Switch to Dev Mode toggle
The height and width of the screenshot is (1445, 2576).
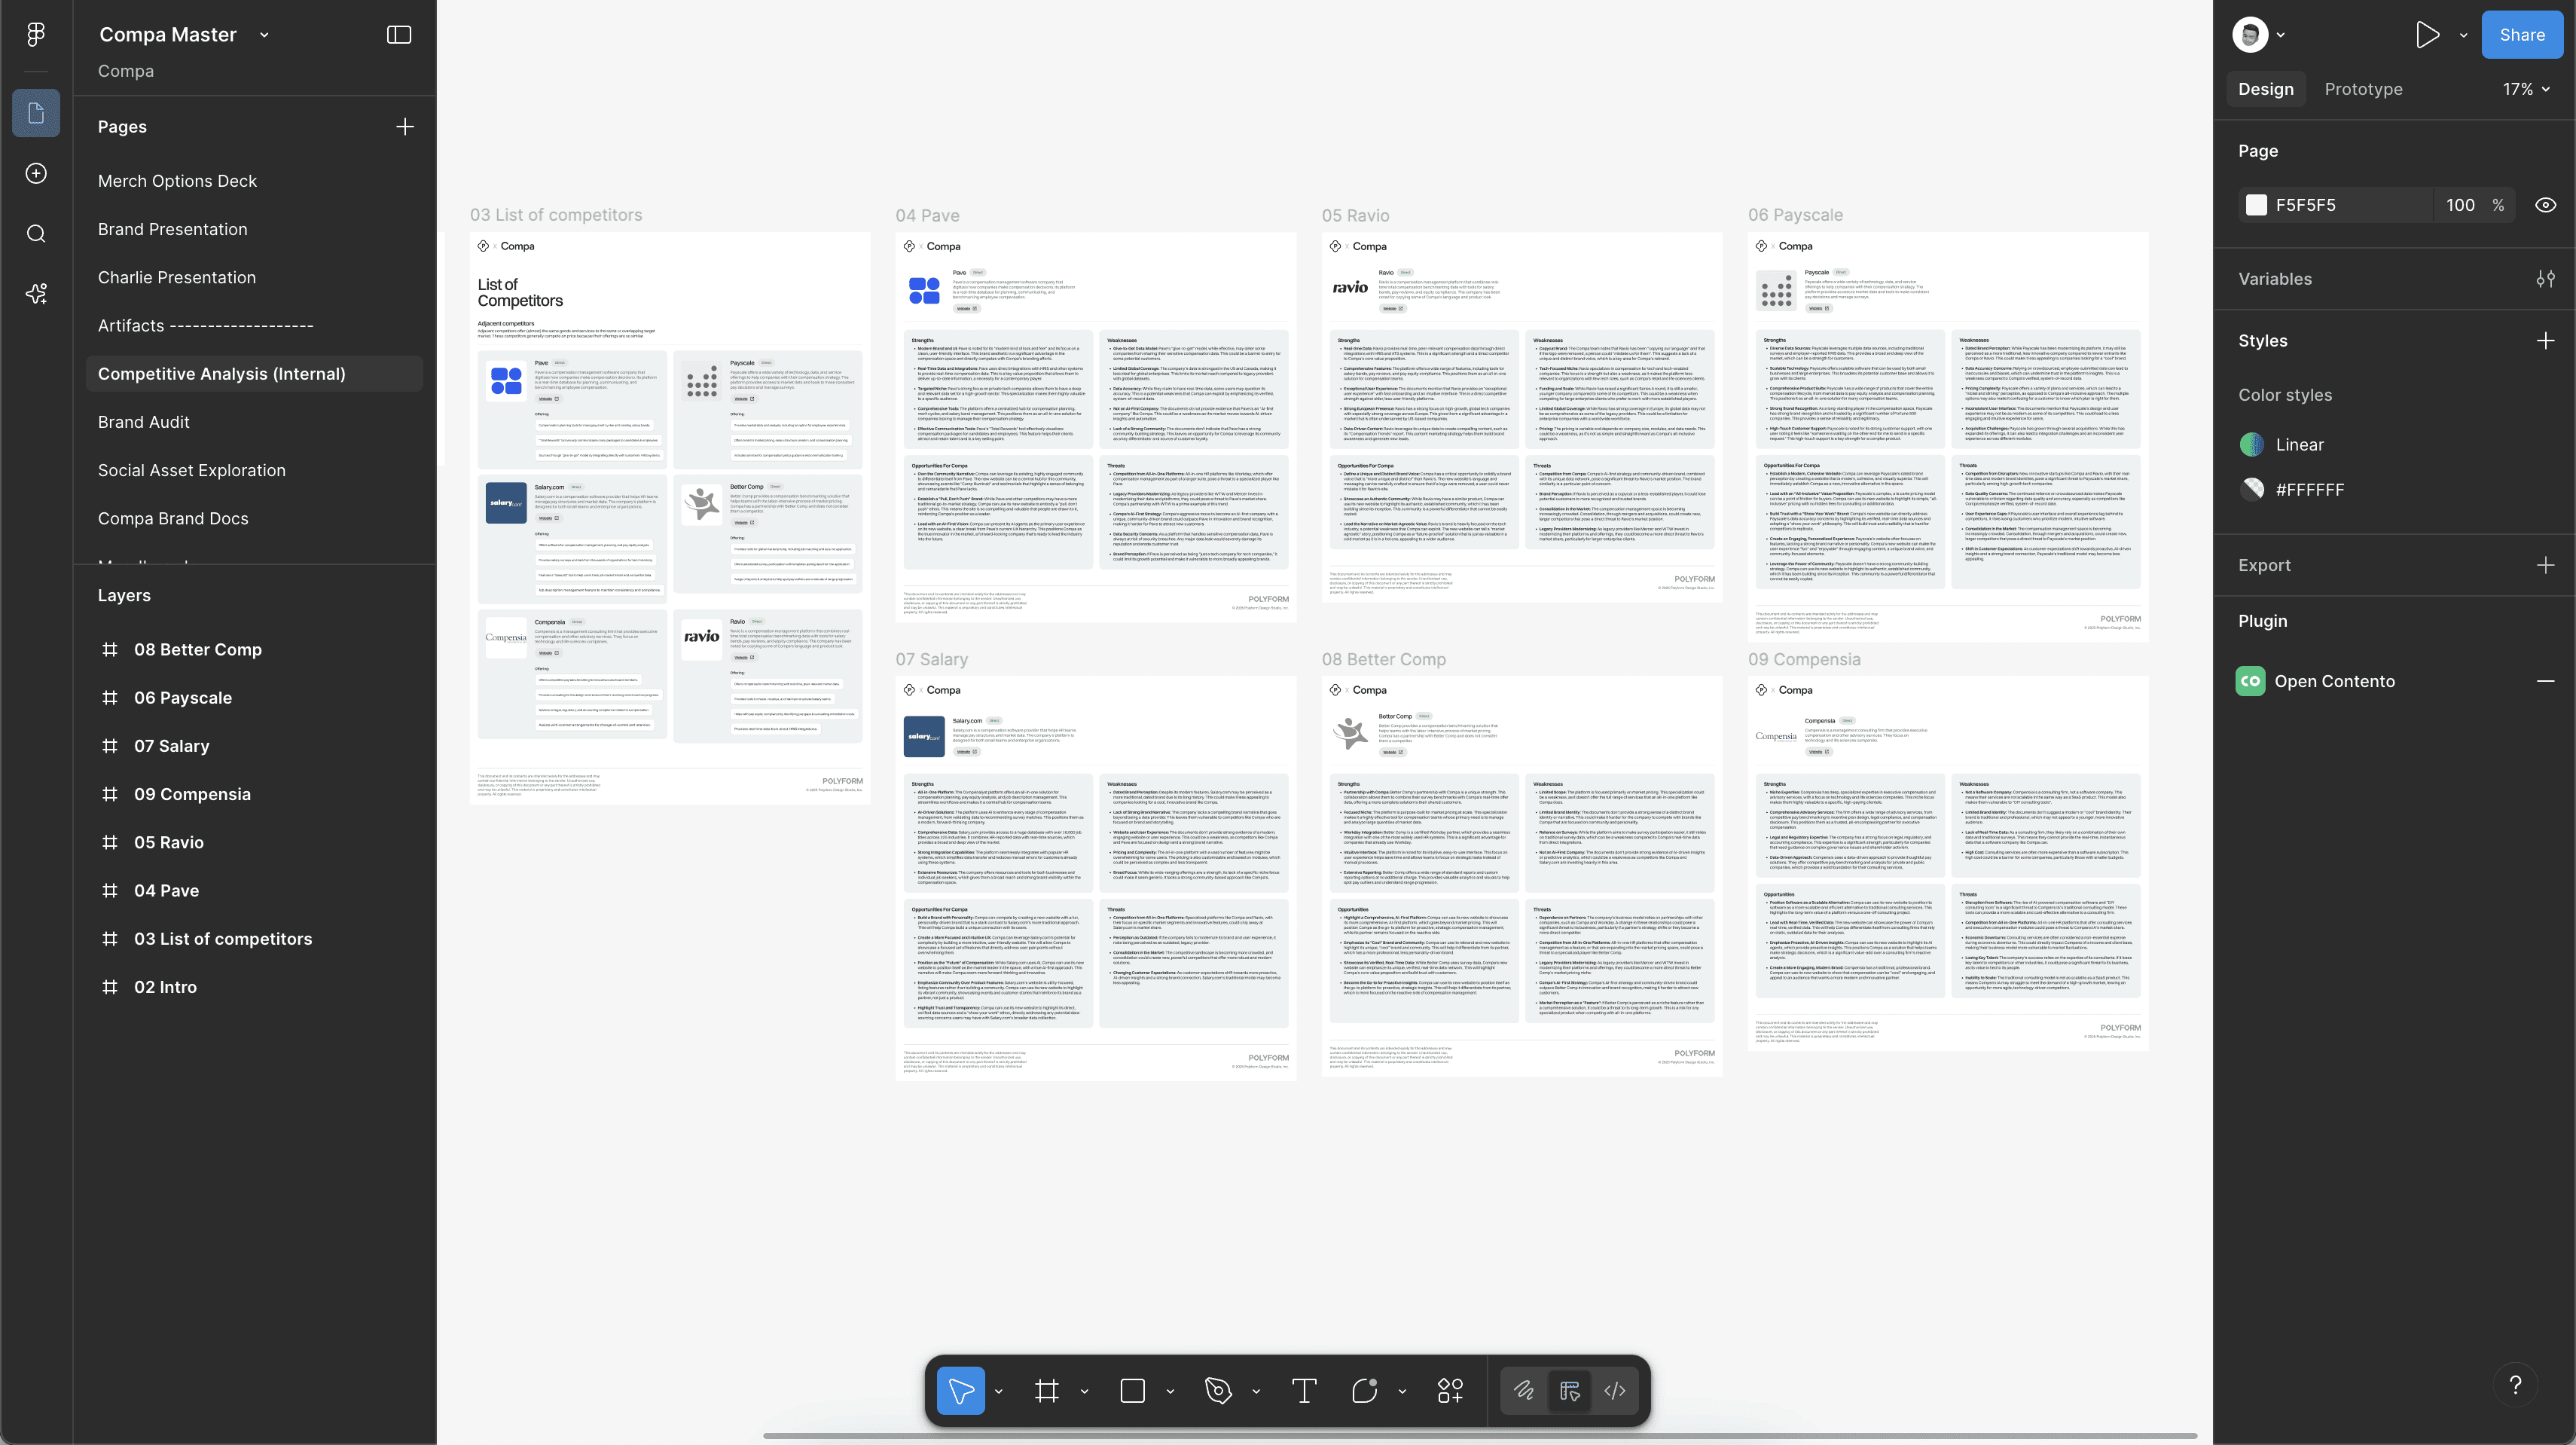[x=1615, y=1390]
